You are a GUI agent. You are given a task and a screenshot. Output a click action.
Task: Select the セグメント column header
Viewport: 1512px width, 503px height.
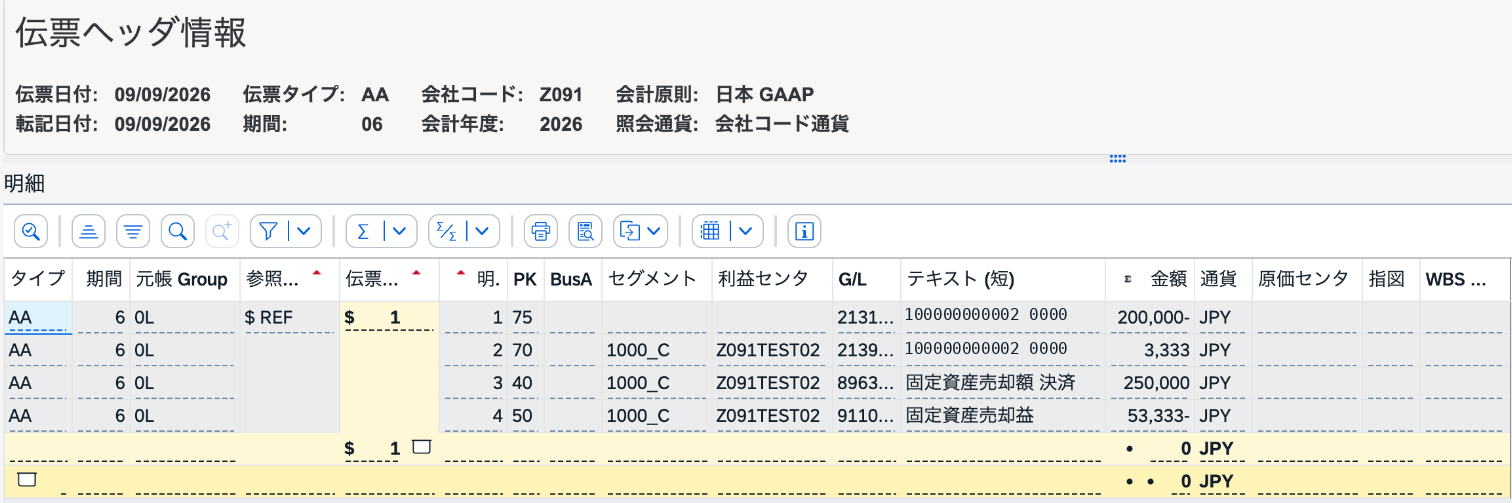[x=656, y=279]
